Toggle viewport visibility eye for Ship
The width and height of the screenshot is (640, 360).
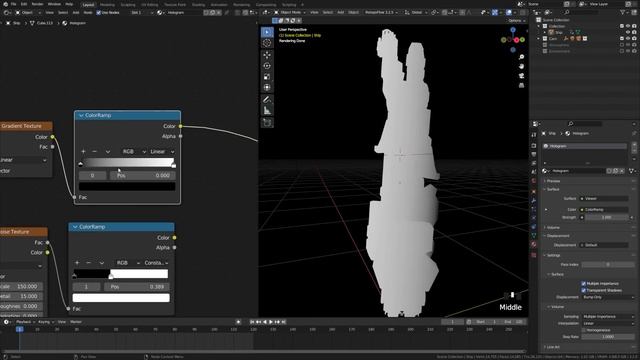tap(628, 32)
